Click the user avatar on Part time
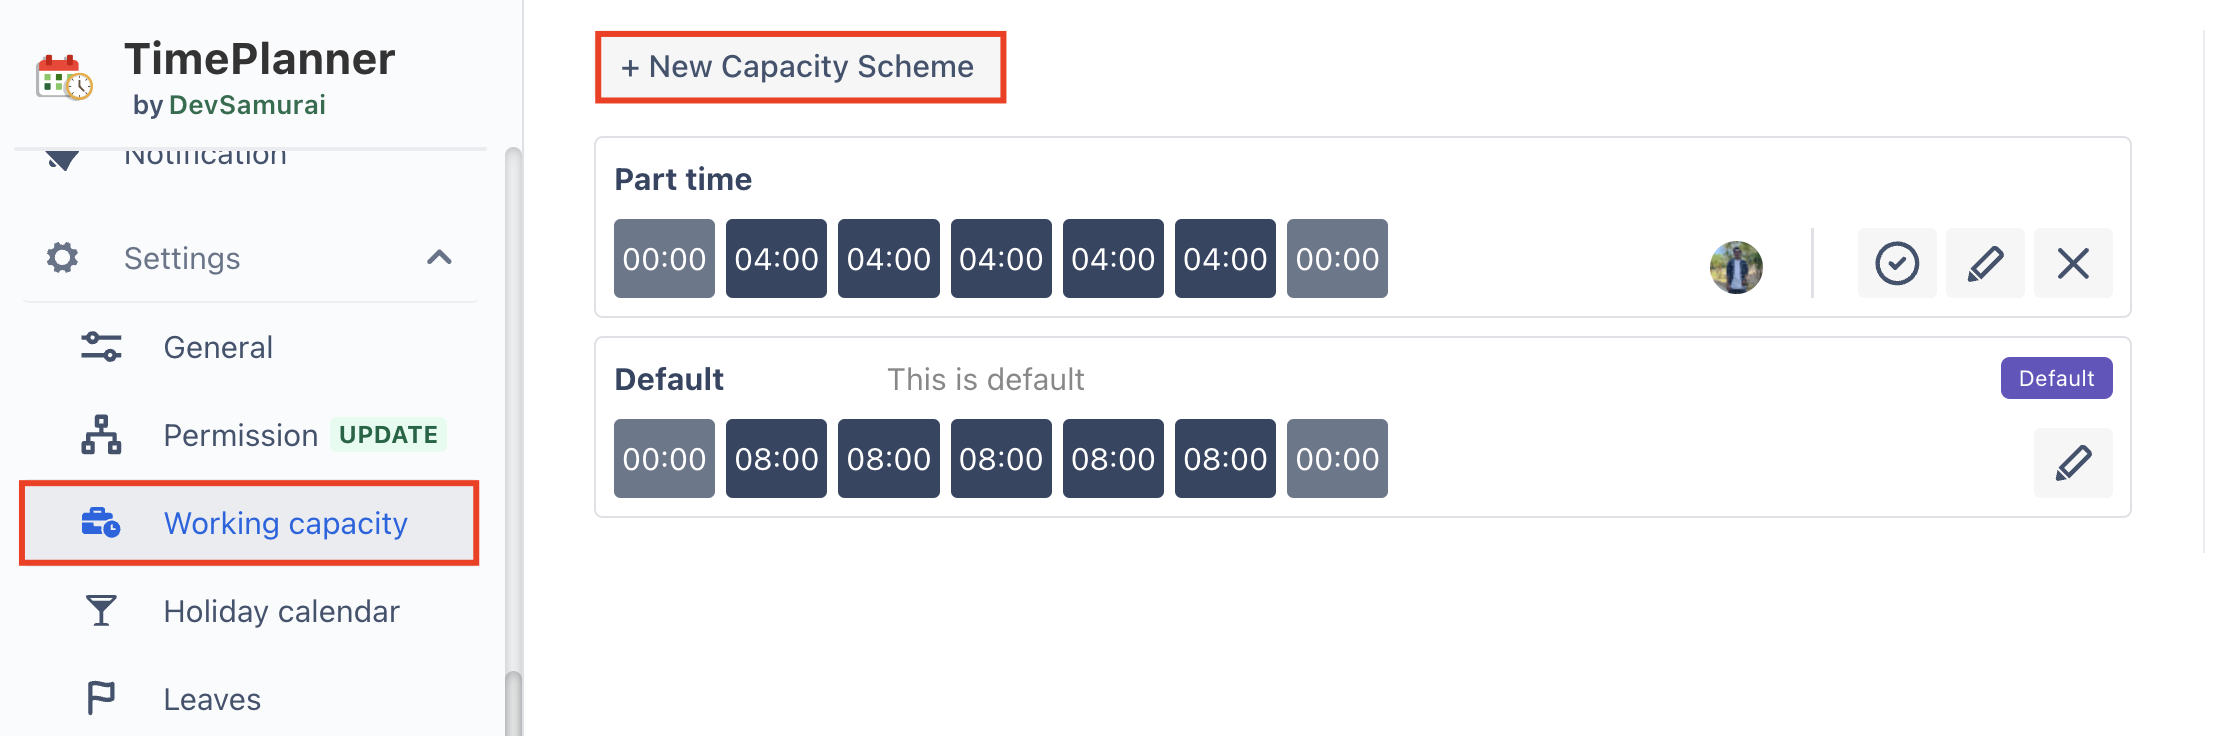2214x736 pixels. 1736,267
